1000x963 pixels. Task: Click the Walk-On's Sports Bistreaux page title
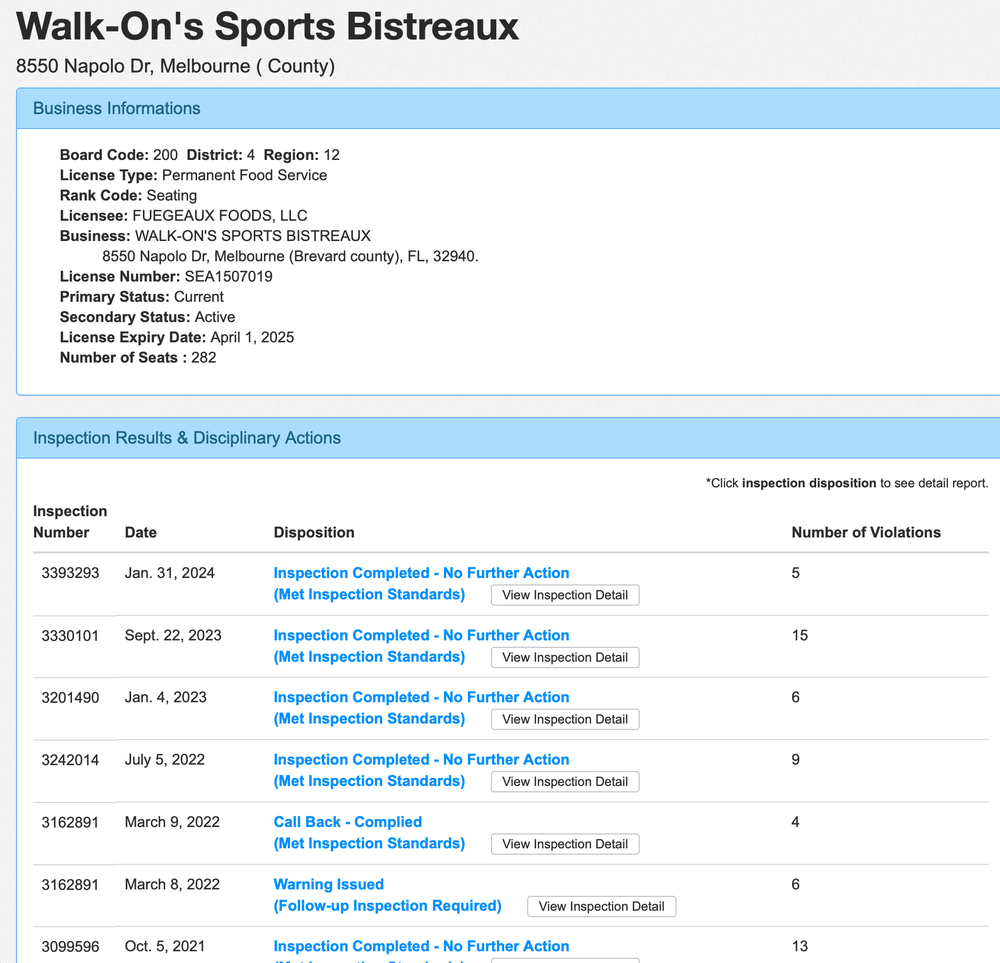click(x=268, y=26)
